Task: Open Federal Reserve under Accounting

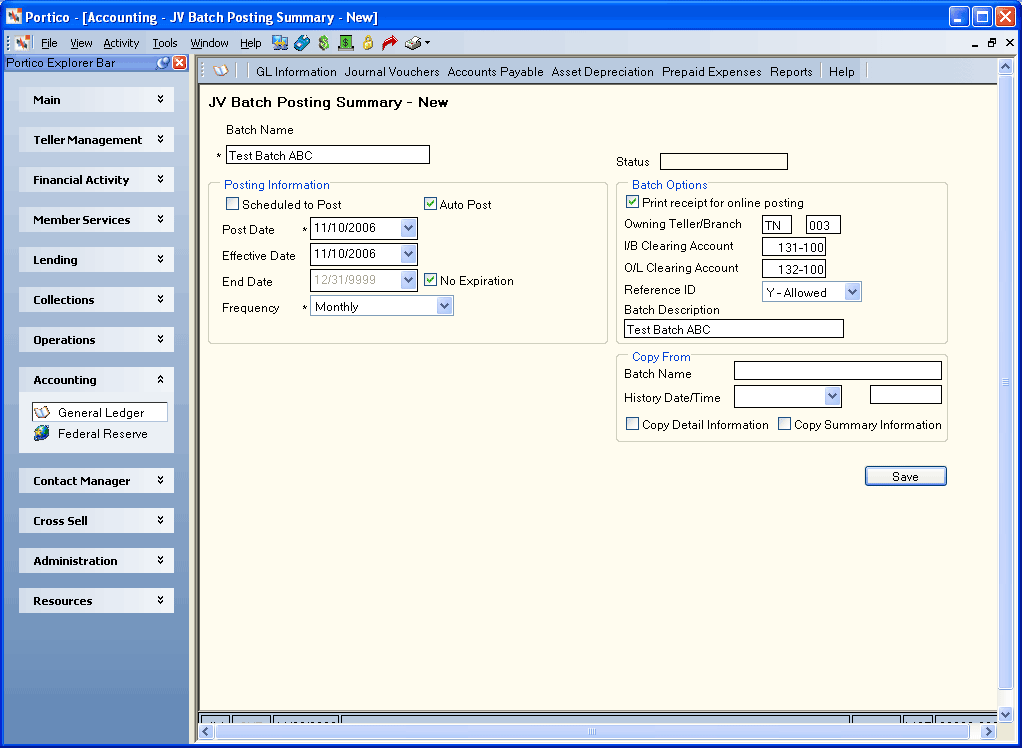Action: pyautogui.click(x=102, y=433)
